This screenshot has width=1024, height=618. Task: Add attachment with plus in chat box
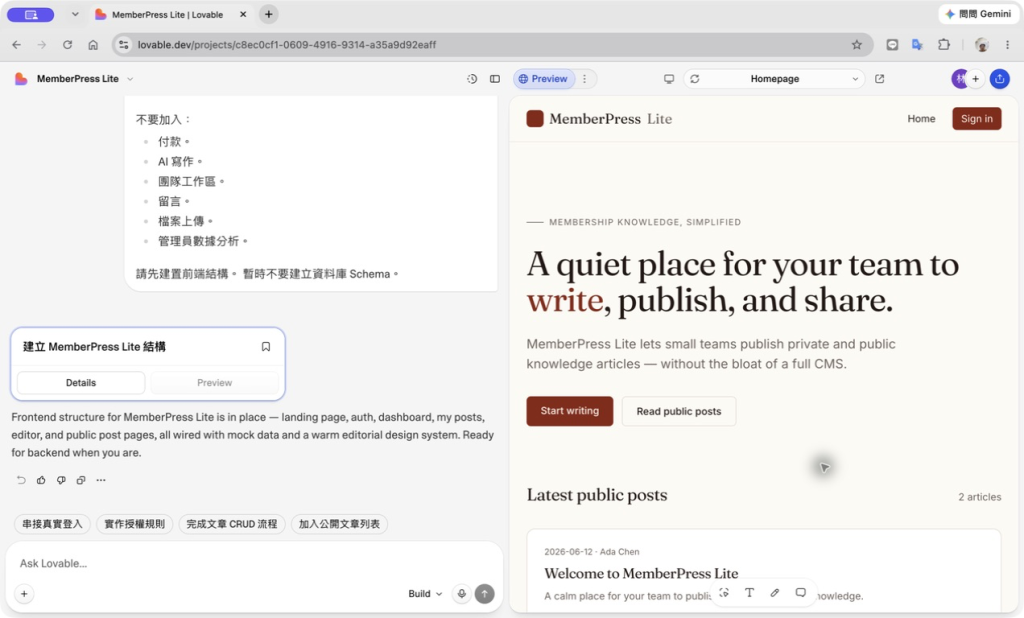pos(24,594)
